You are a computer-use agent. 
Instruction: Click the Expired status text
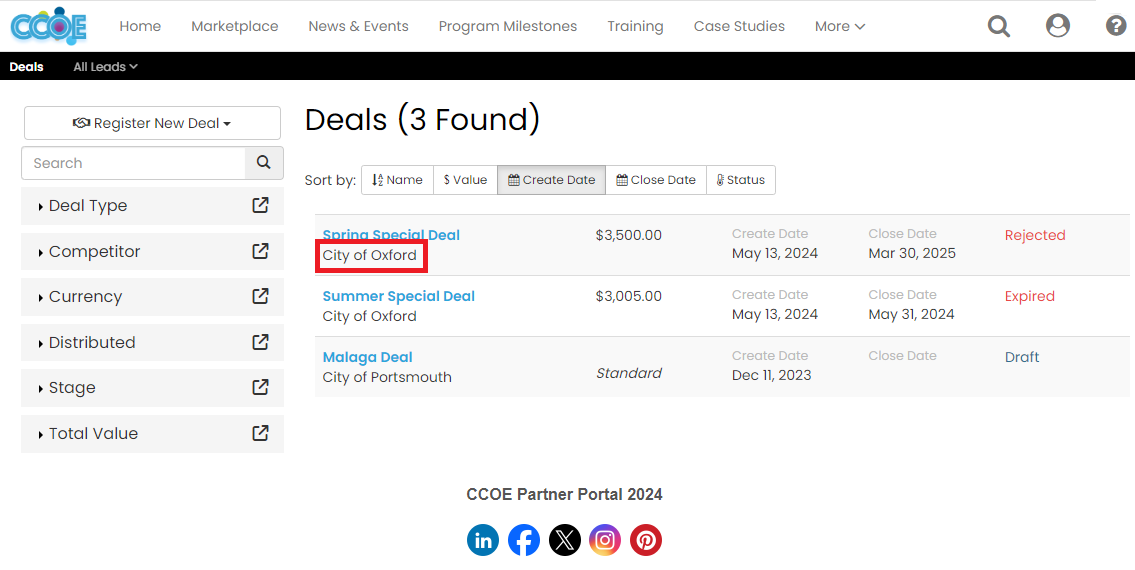pyautogui.click(x=1029, y=296)
